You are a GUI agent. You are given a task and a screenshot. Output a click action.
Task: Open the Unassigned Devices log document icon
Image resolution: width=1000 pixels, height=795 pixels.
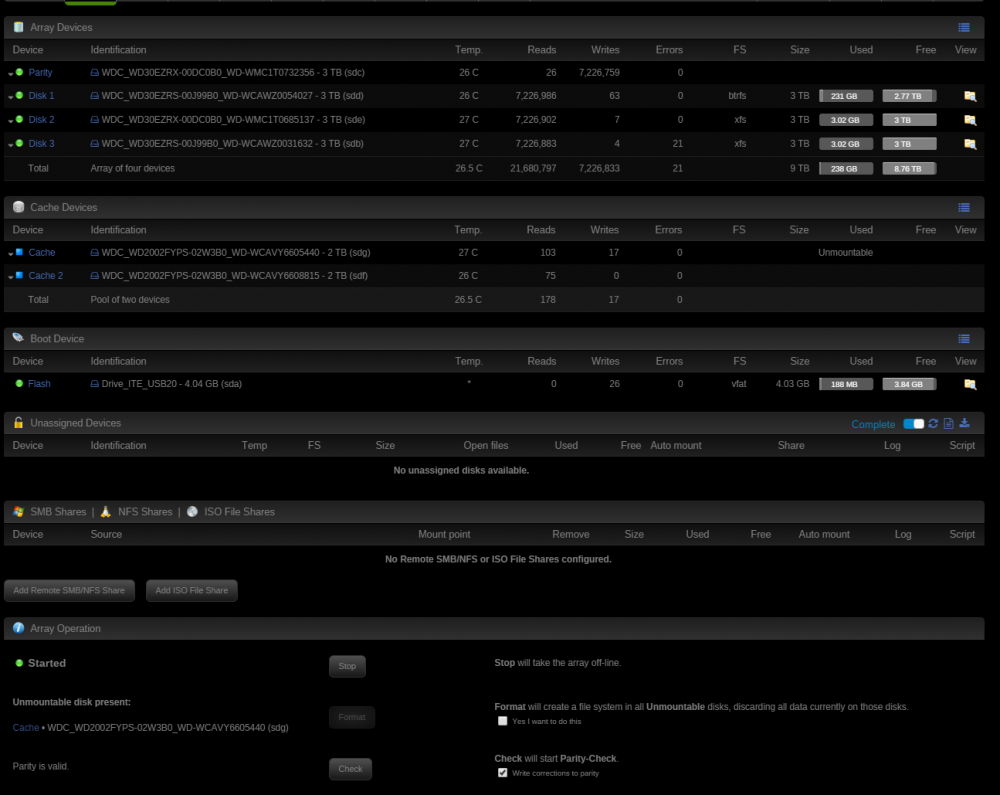click(x=948, y=423)
